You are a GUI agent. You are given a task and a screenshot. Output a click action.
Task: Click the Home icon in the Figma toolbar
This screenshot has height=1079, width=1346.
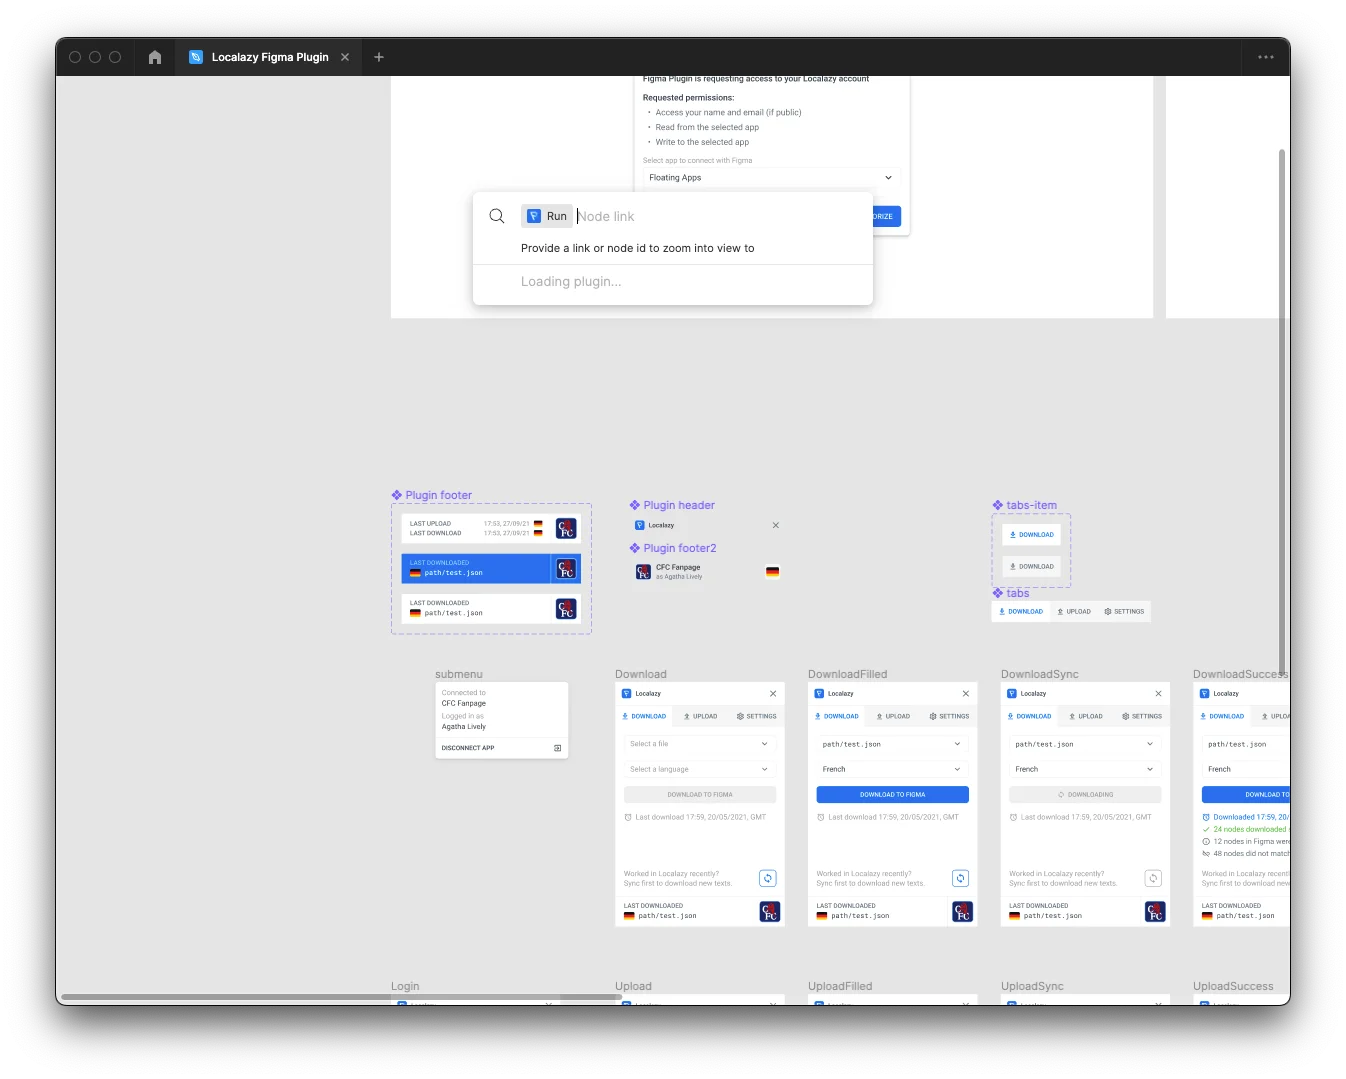click(x=155, y=57)
